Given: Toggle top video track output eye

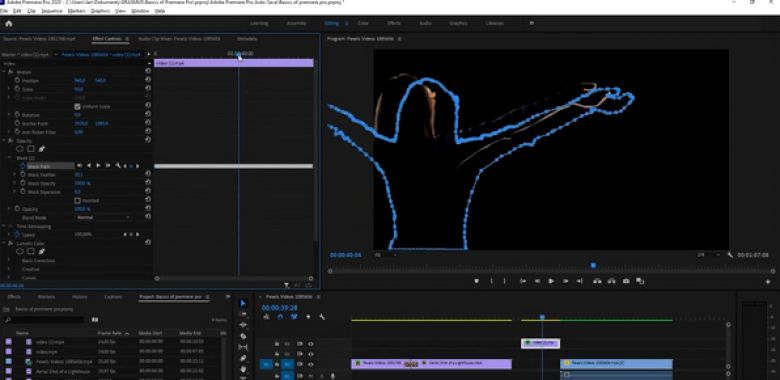Looking at the screenshot, I should click(x=310, y=344).
